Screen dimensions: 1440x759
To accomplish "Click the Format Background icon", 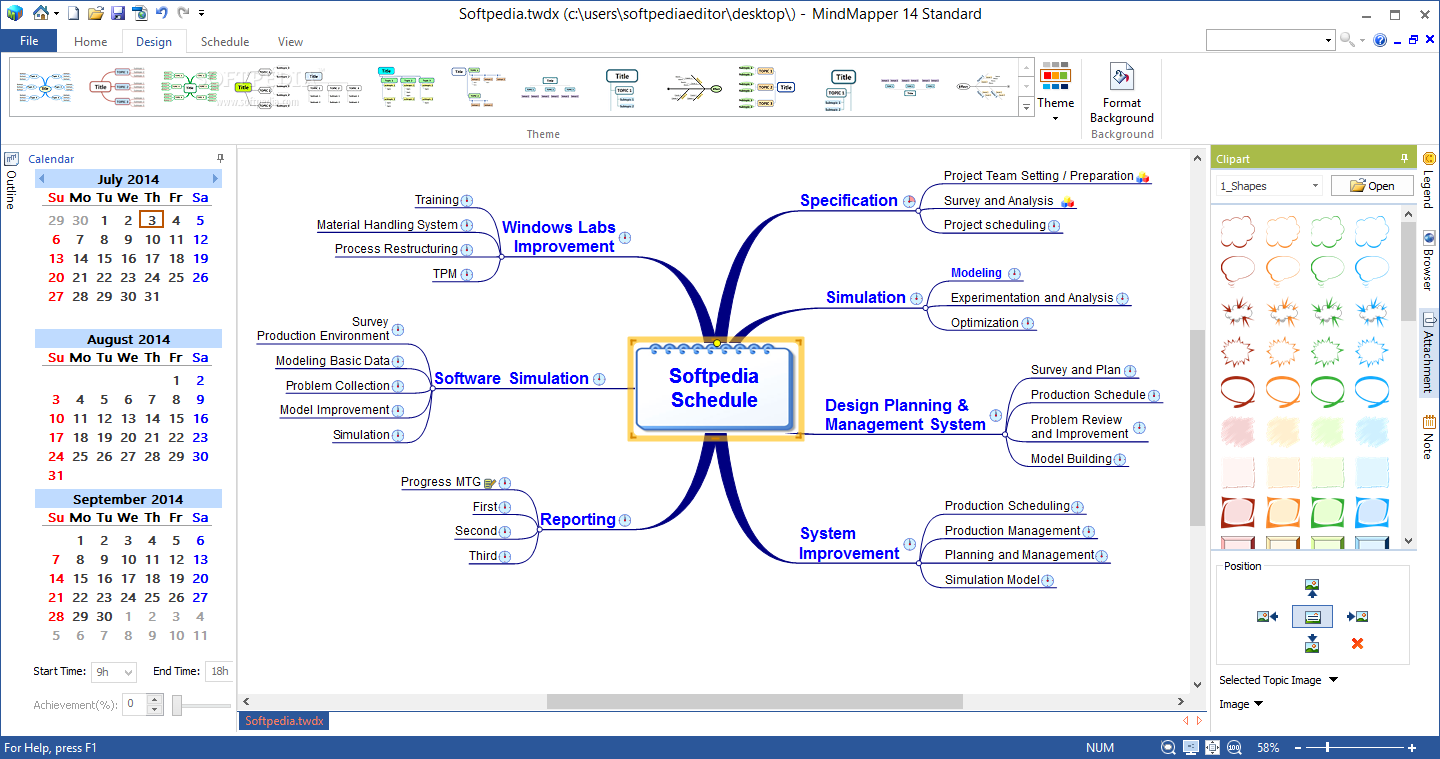I will (1122, 77).
